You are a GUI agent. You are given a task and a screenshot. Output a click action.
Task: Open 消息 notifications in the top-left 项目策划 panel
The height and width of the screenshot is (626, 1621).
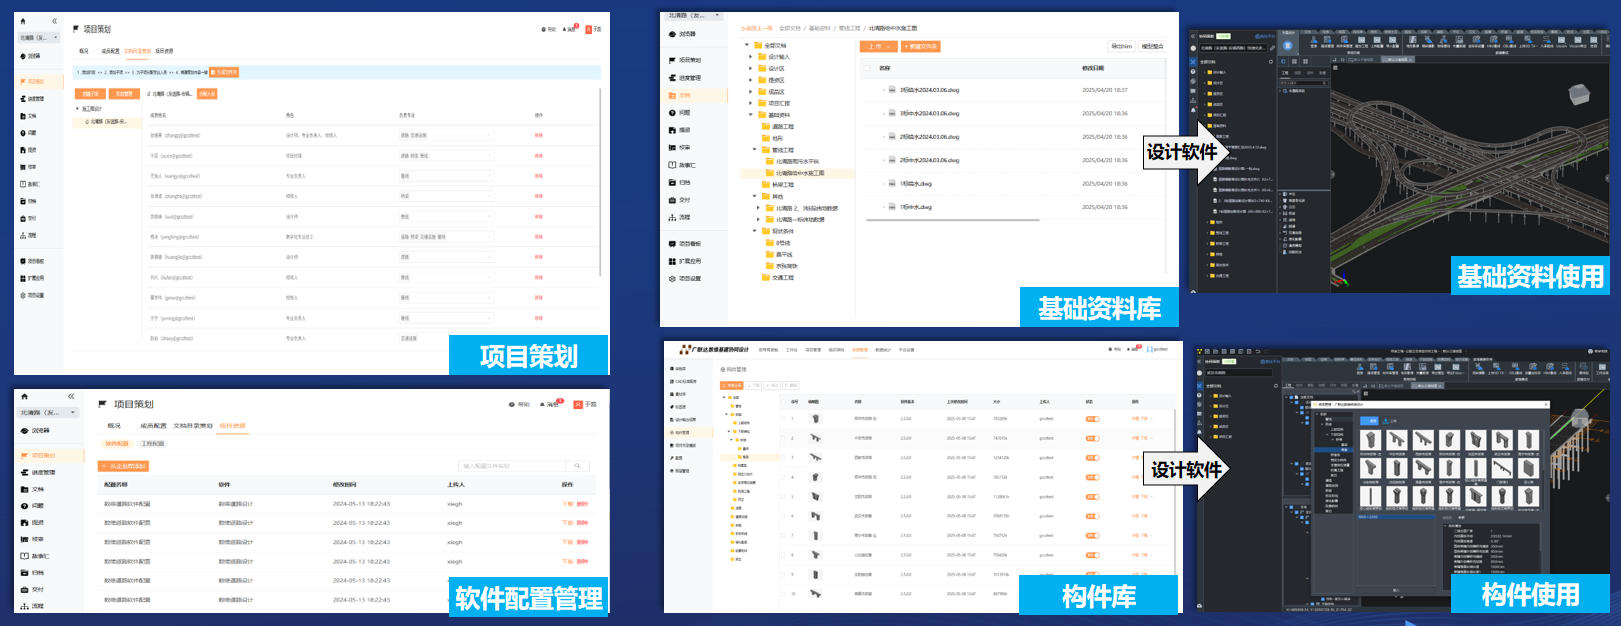(x=570, y=29)
